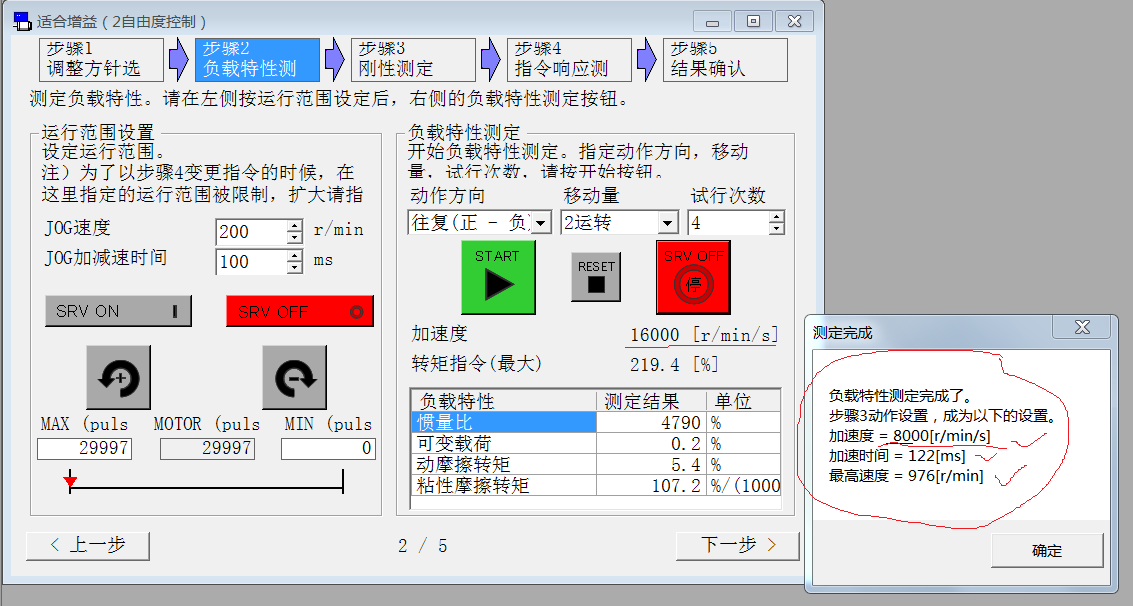
Task: Click the 下一步 next button
Action: pos(738,545)
